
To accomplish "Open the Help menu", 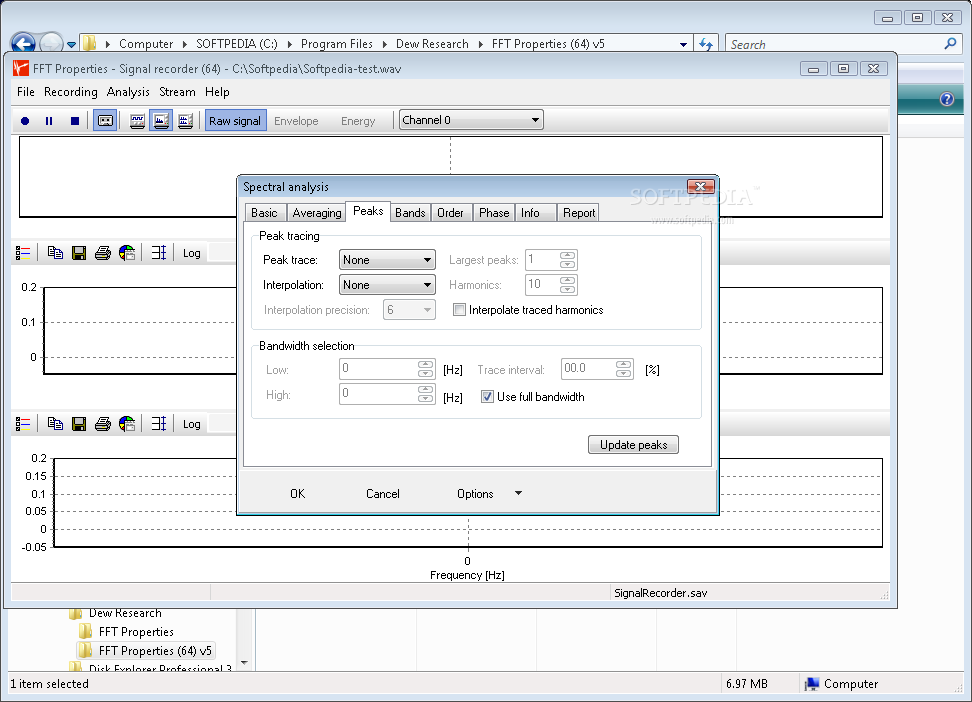I will click(217, 92).
